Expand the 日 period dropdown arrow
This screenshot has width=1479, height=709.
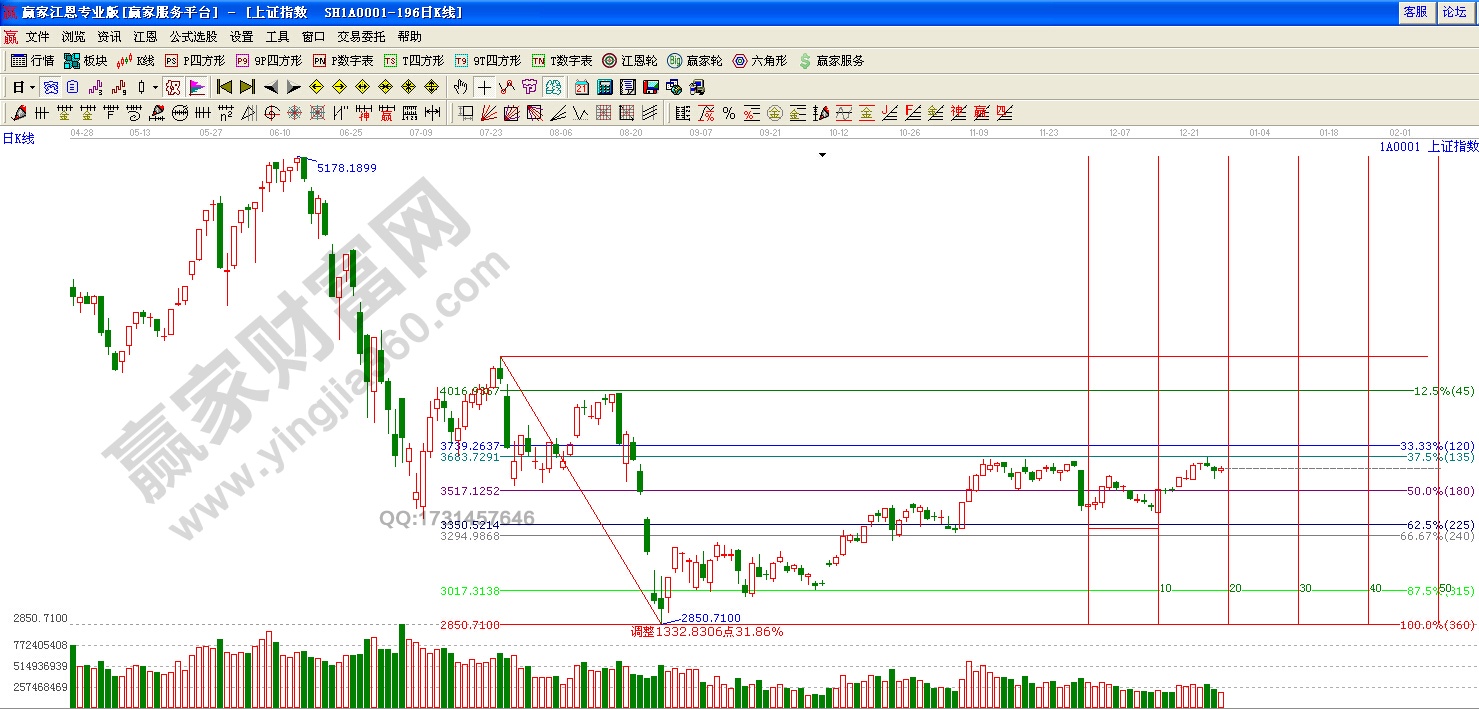tap(31, 87)
